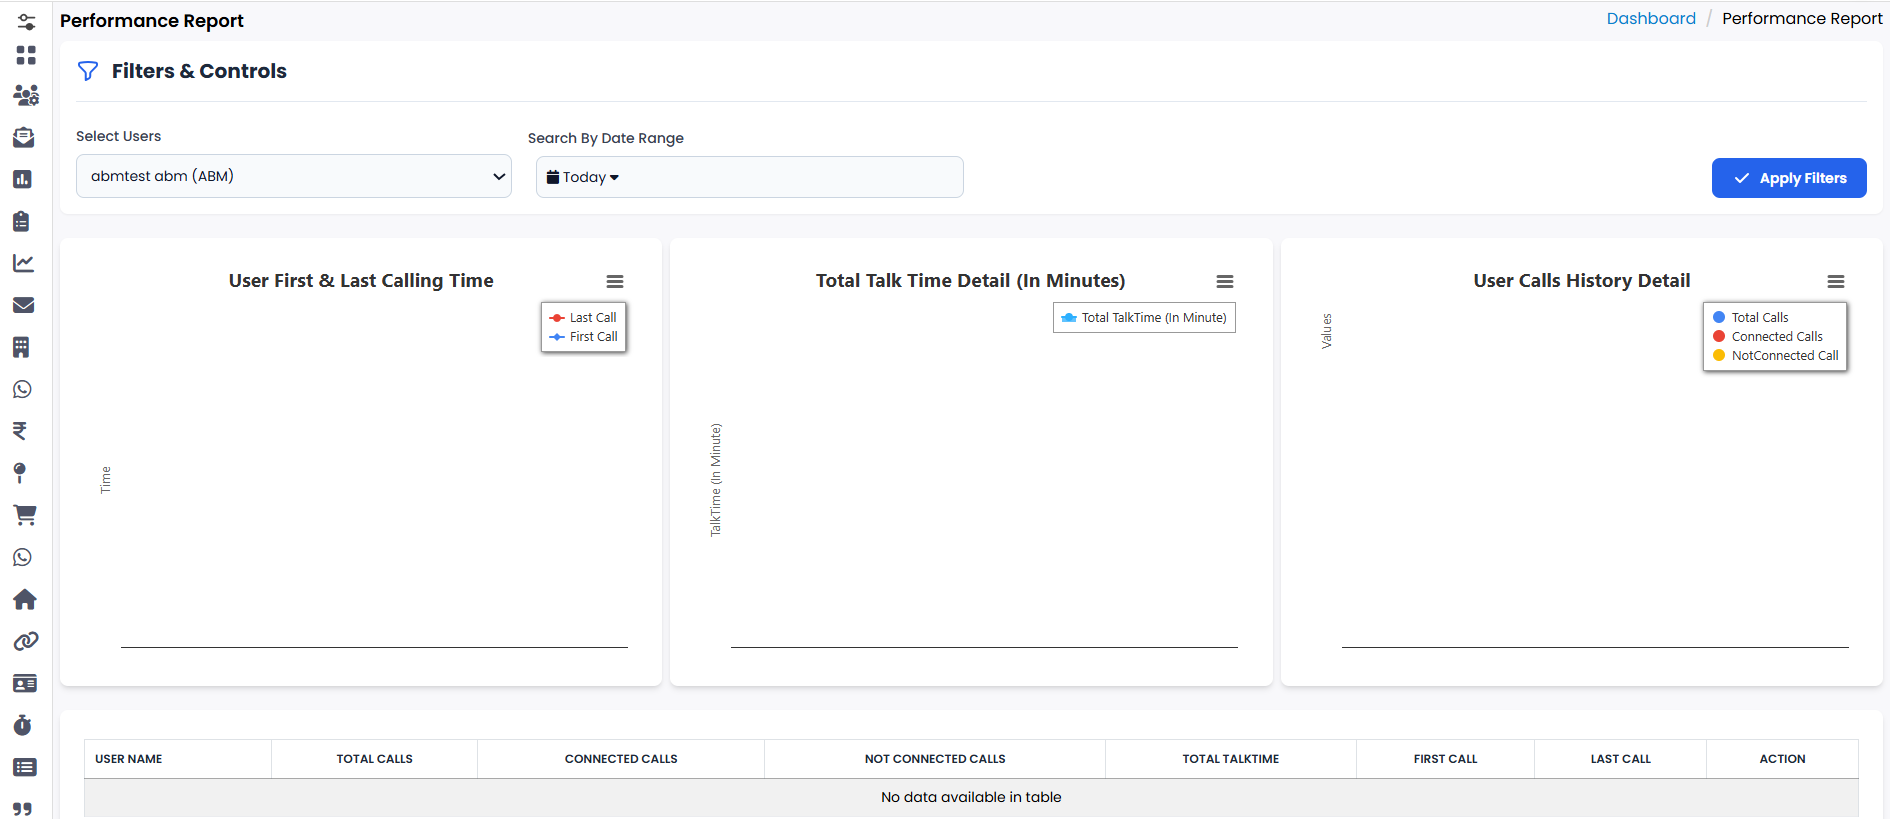Screen dimensions: 1890x819
Task: Open the rupee icon in the sidebar
Action: pos(20,431)
